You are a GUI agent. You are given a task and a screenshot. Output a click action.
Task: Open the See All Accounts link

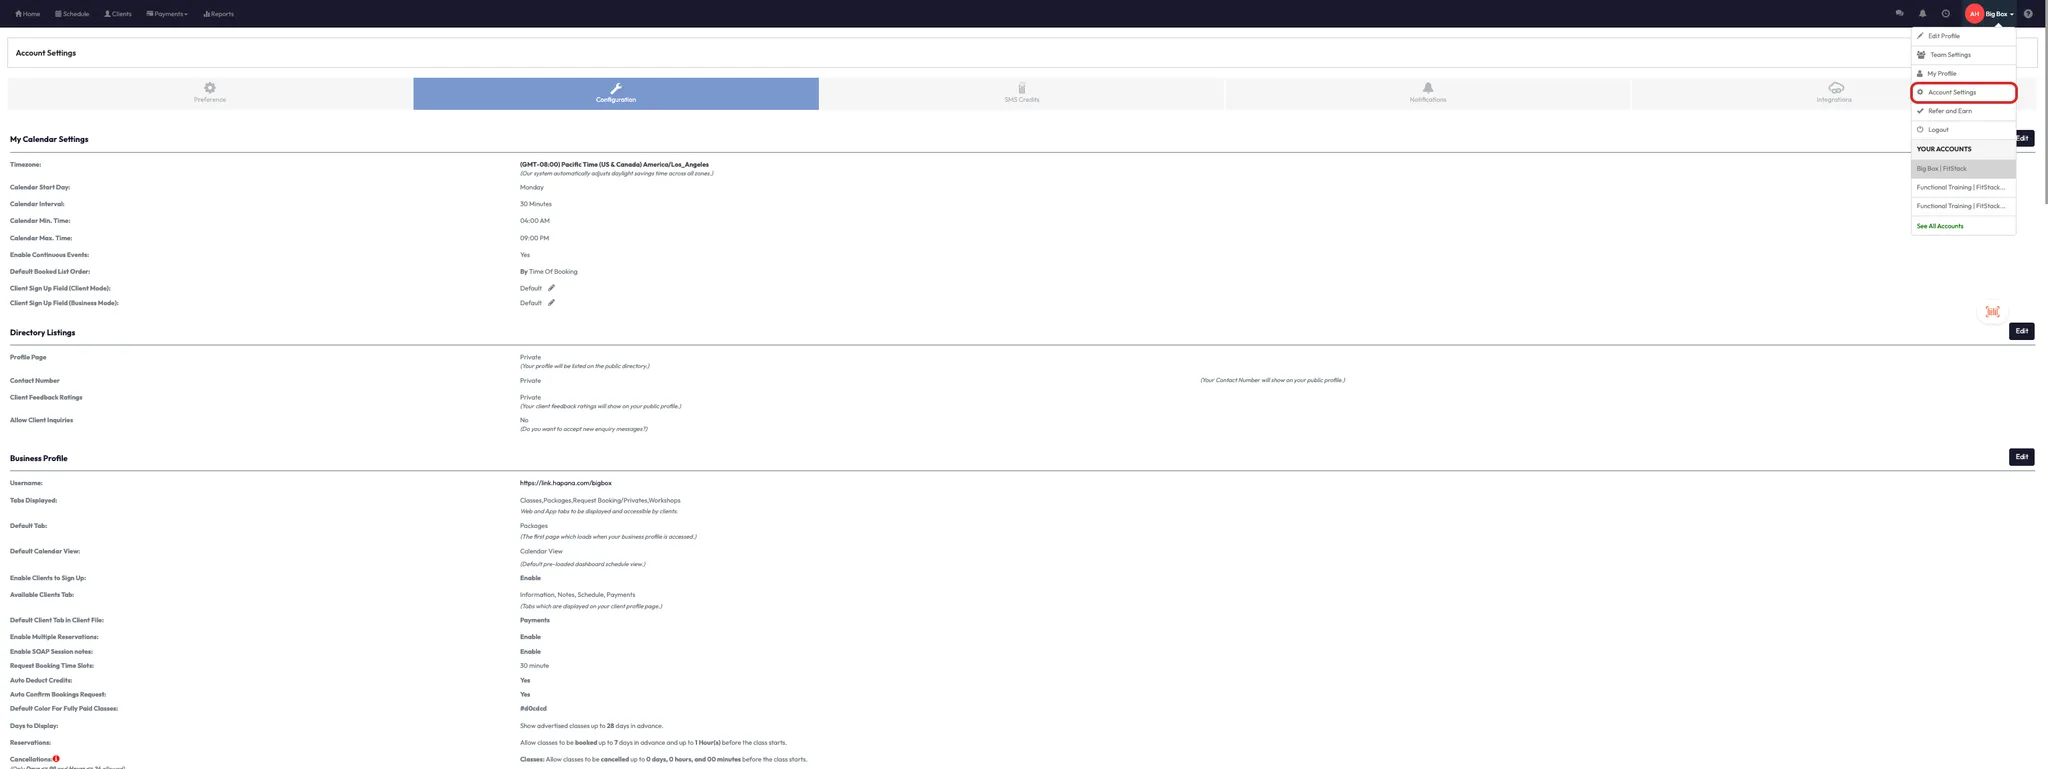(1940, 226)
